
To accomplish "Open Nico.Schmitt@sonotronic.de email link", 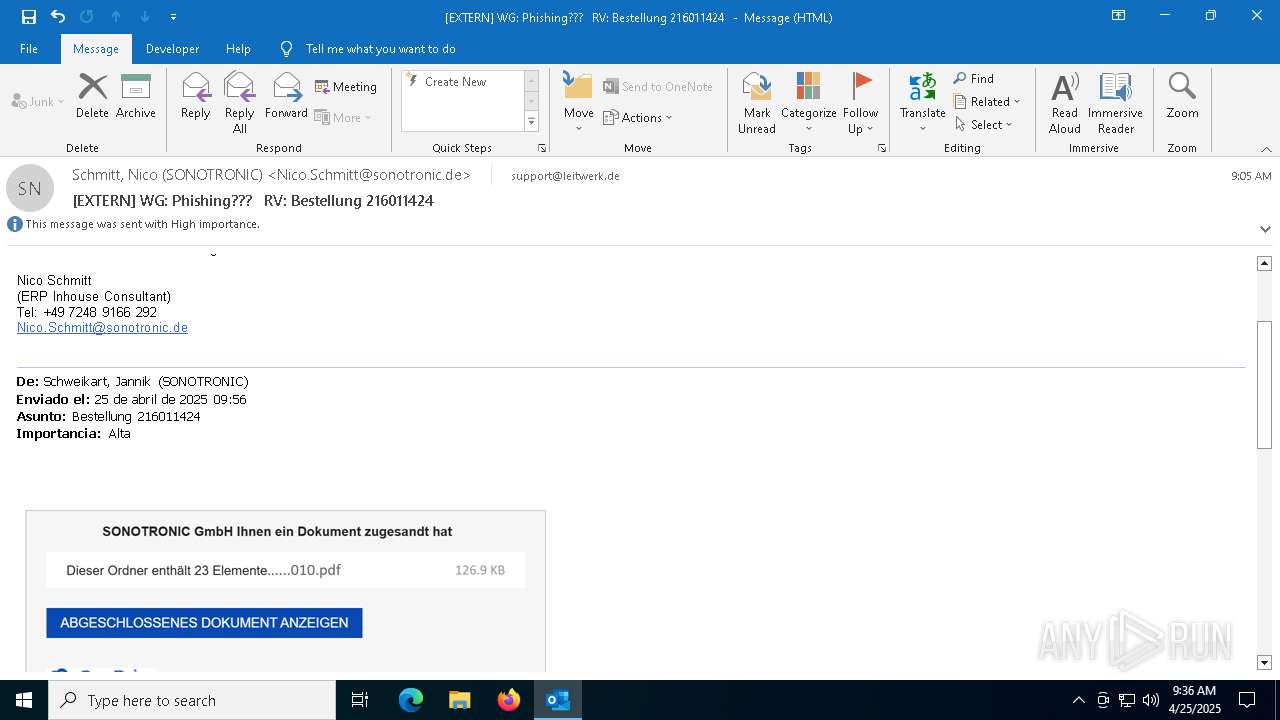I will click(x=102, y=328).
